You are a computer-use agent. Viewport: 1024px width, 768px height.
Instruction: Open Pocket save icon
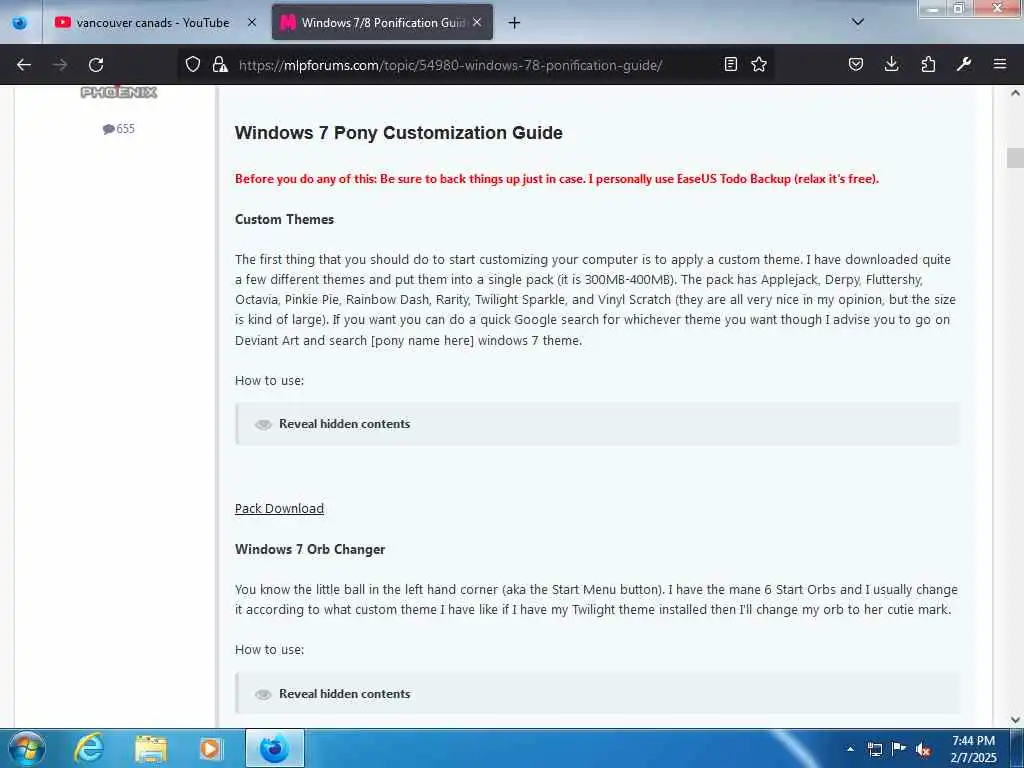pos(856,64)
